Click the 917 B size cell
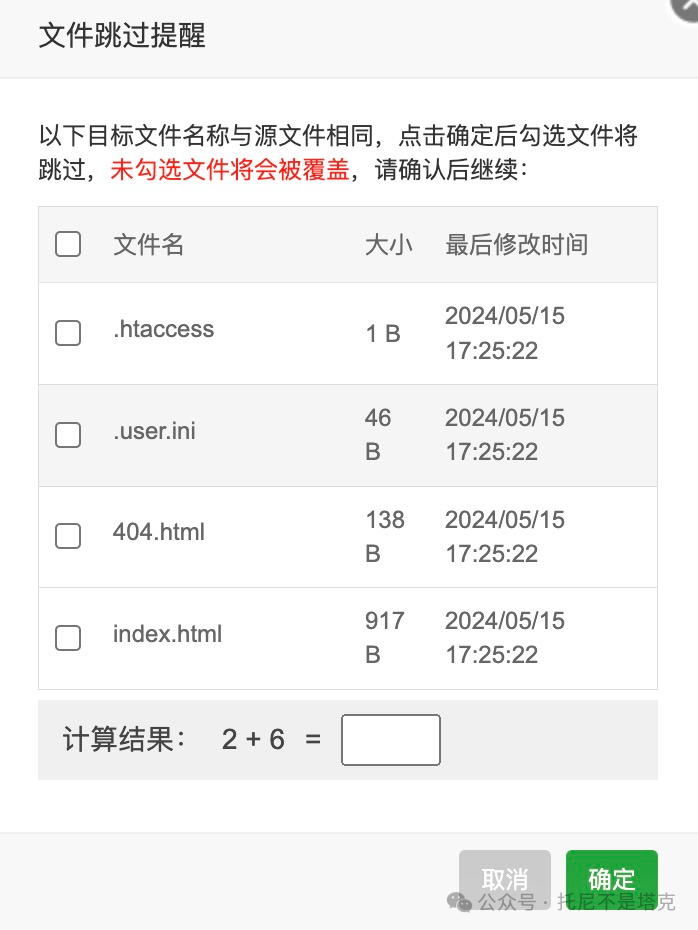The image size is (698, 930). pyautogui.click(x=384, y=638)
